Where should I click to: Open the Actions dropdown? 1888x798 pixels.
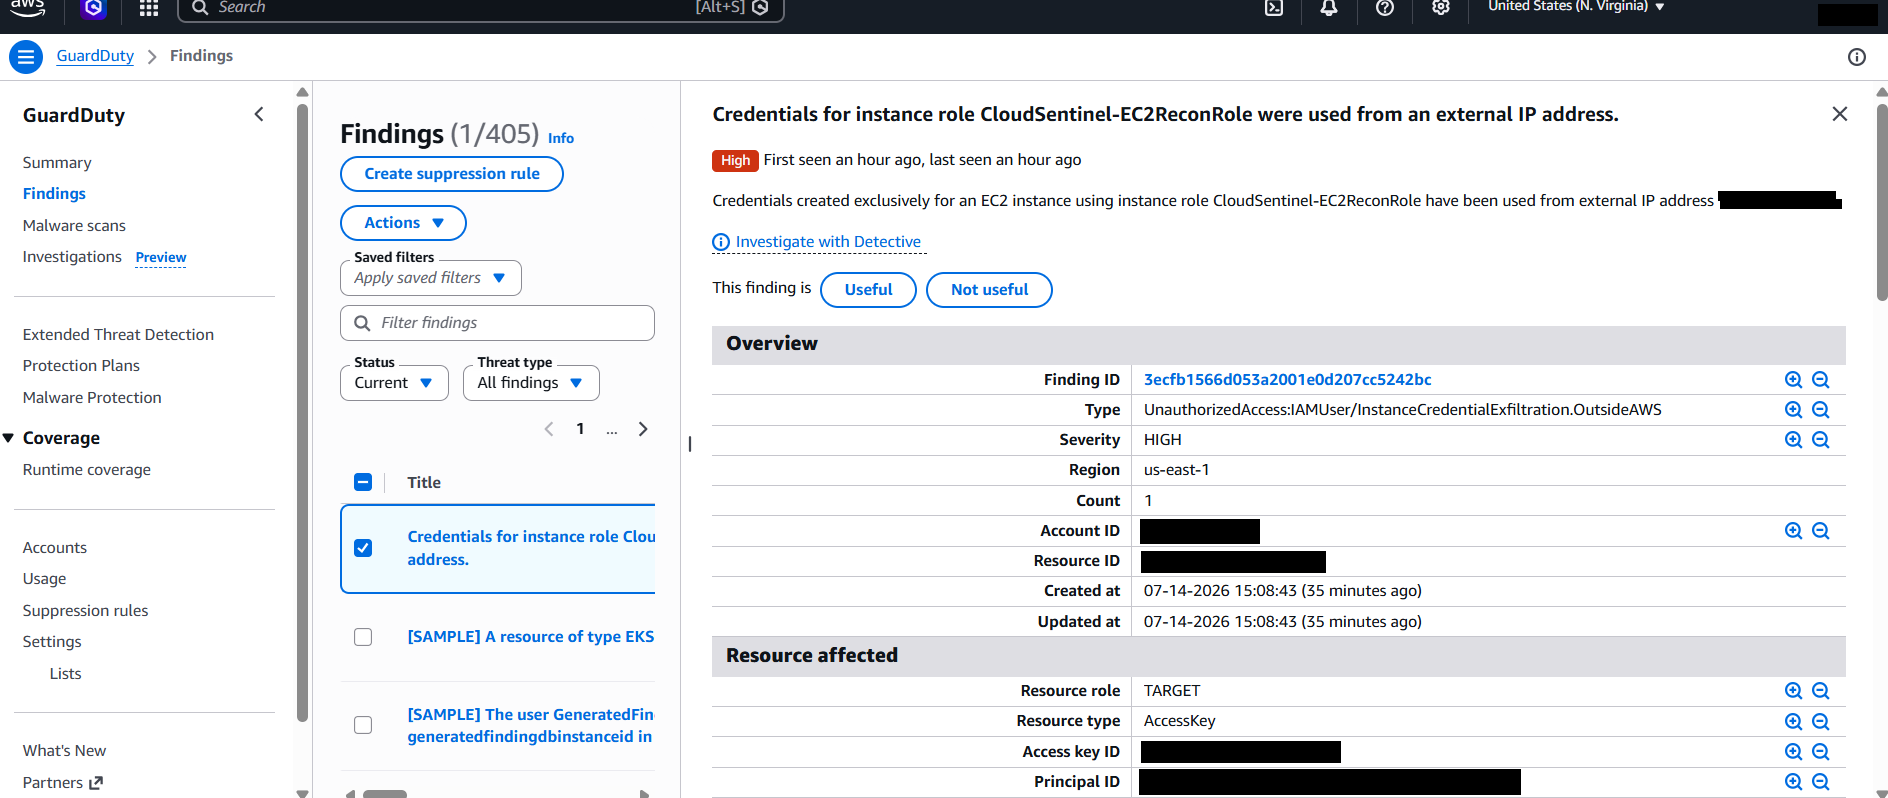(x=403, y=223)
